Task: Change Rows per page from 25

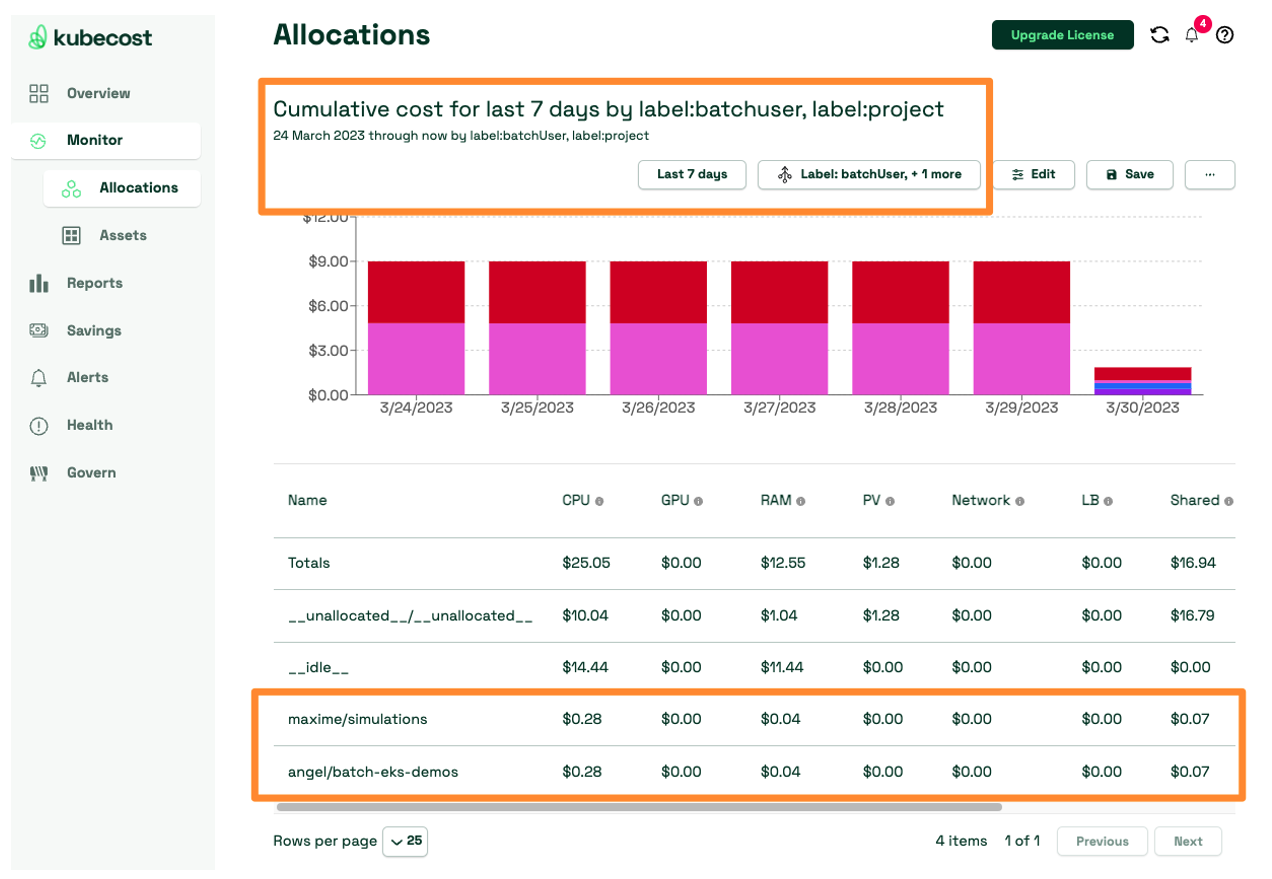Action: tap(404, 841)
